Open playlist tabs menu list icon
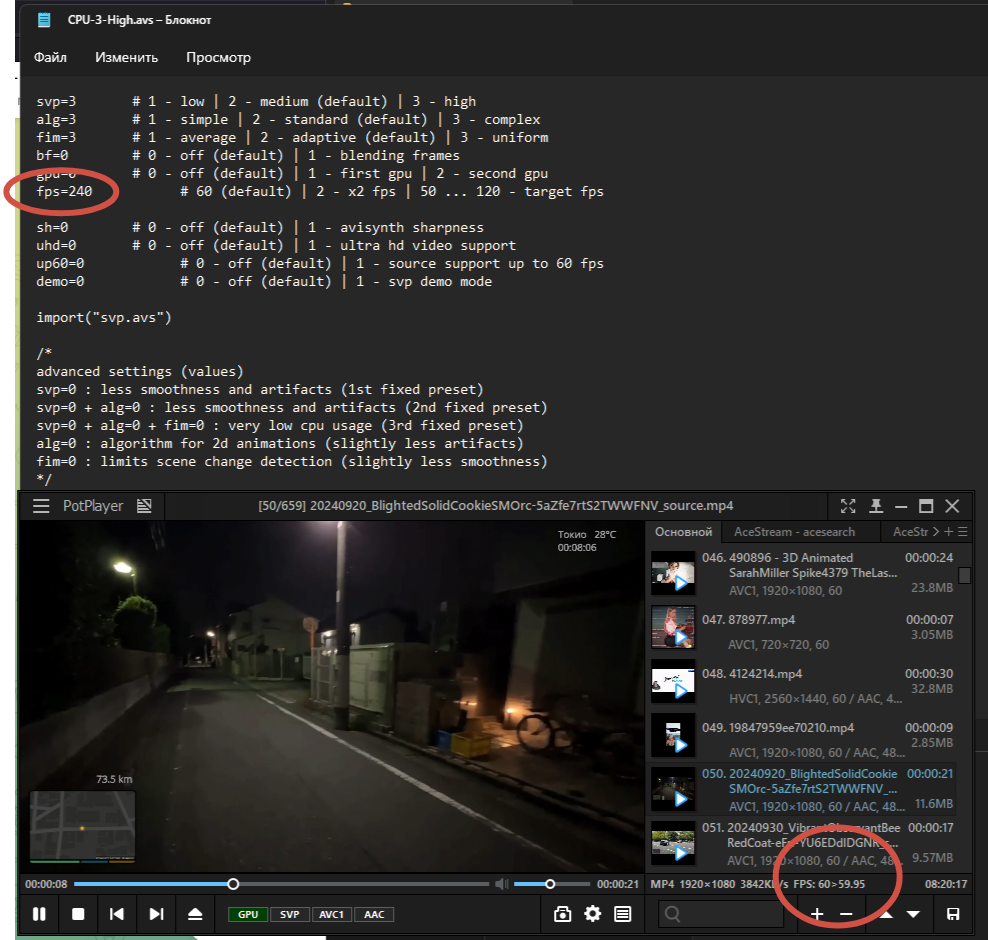 point(963,532)
